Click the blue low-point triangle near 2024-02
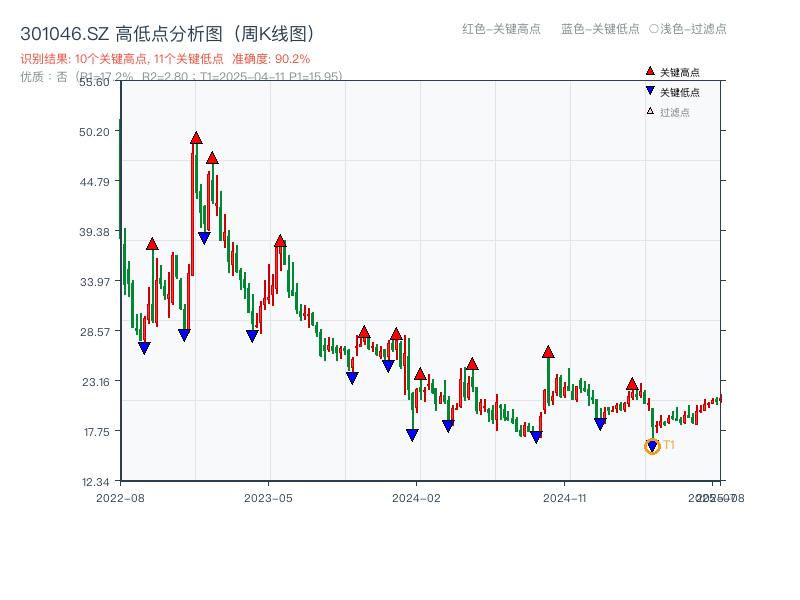 pos(411,435)
